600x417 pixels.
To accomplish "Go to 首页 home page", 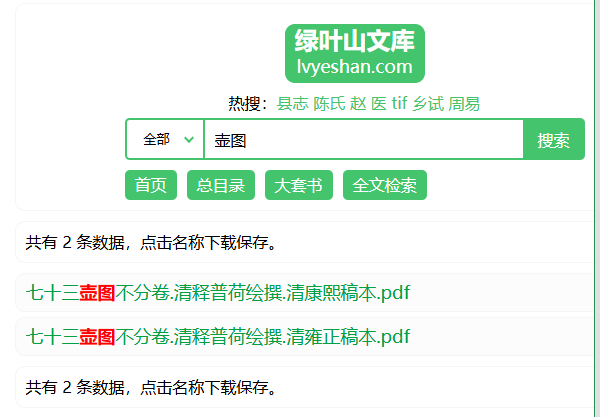I will pos(151,185).
